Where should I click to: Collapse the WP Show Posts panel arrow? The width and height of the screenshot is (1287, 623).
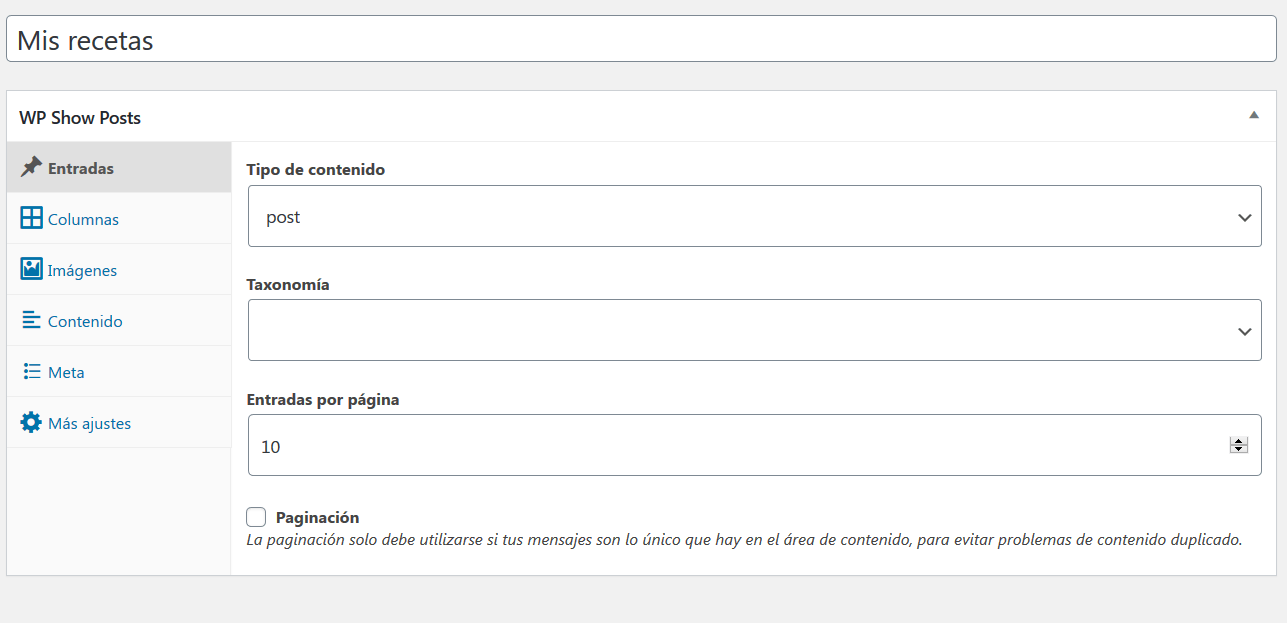1253,115
